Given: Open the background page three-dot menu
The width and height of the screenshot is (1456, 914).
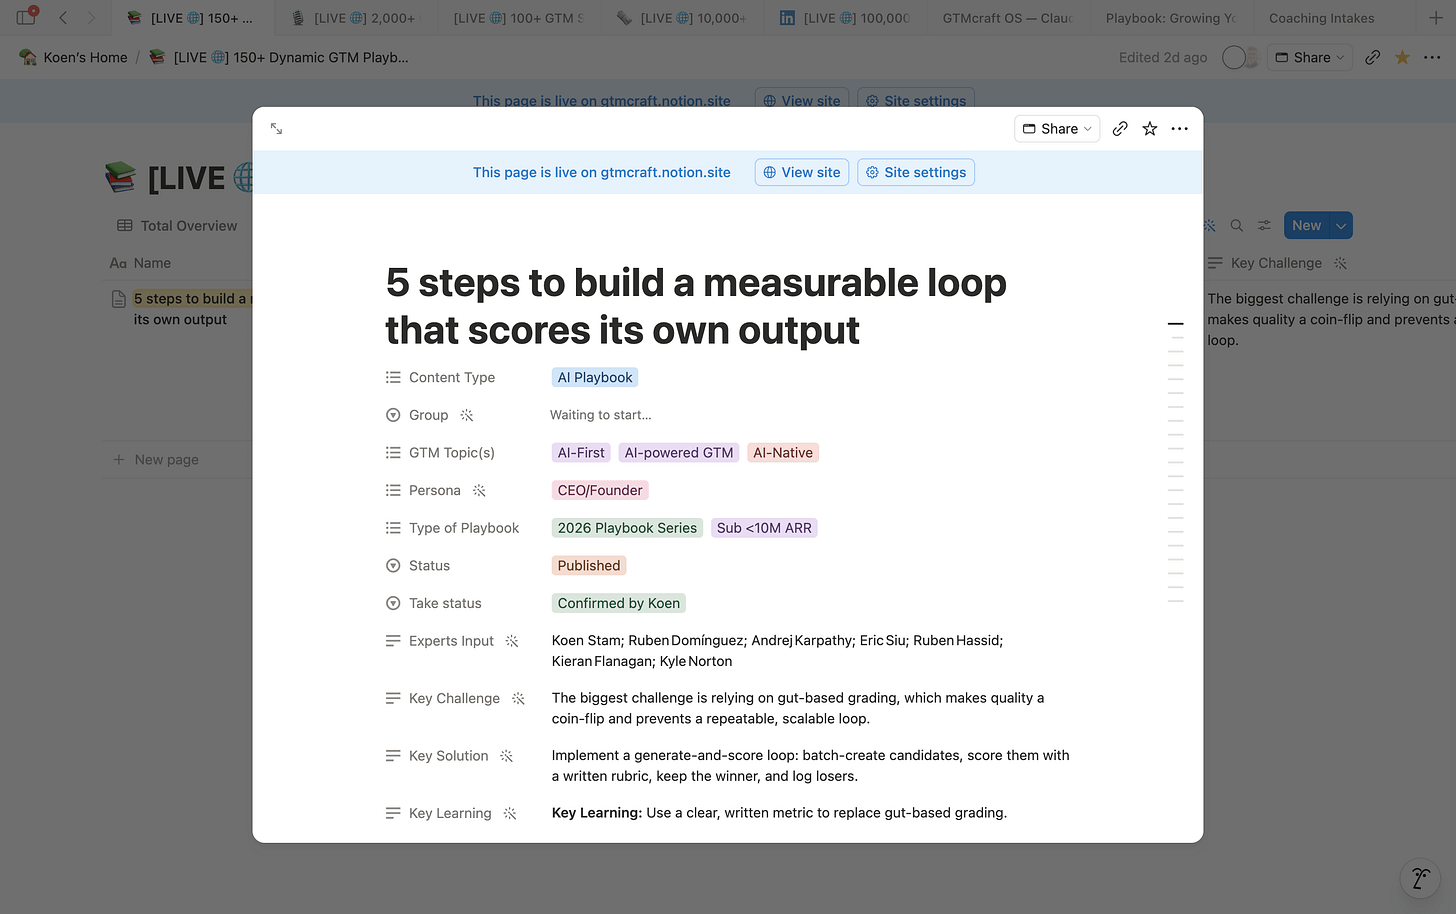Looking at the screenshot, I should point(1432,58).
